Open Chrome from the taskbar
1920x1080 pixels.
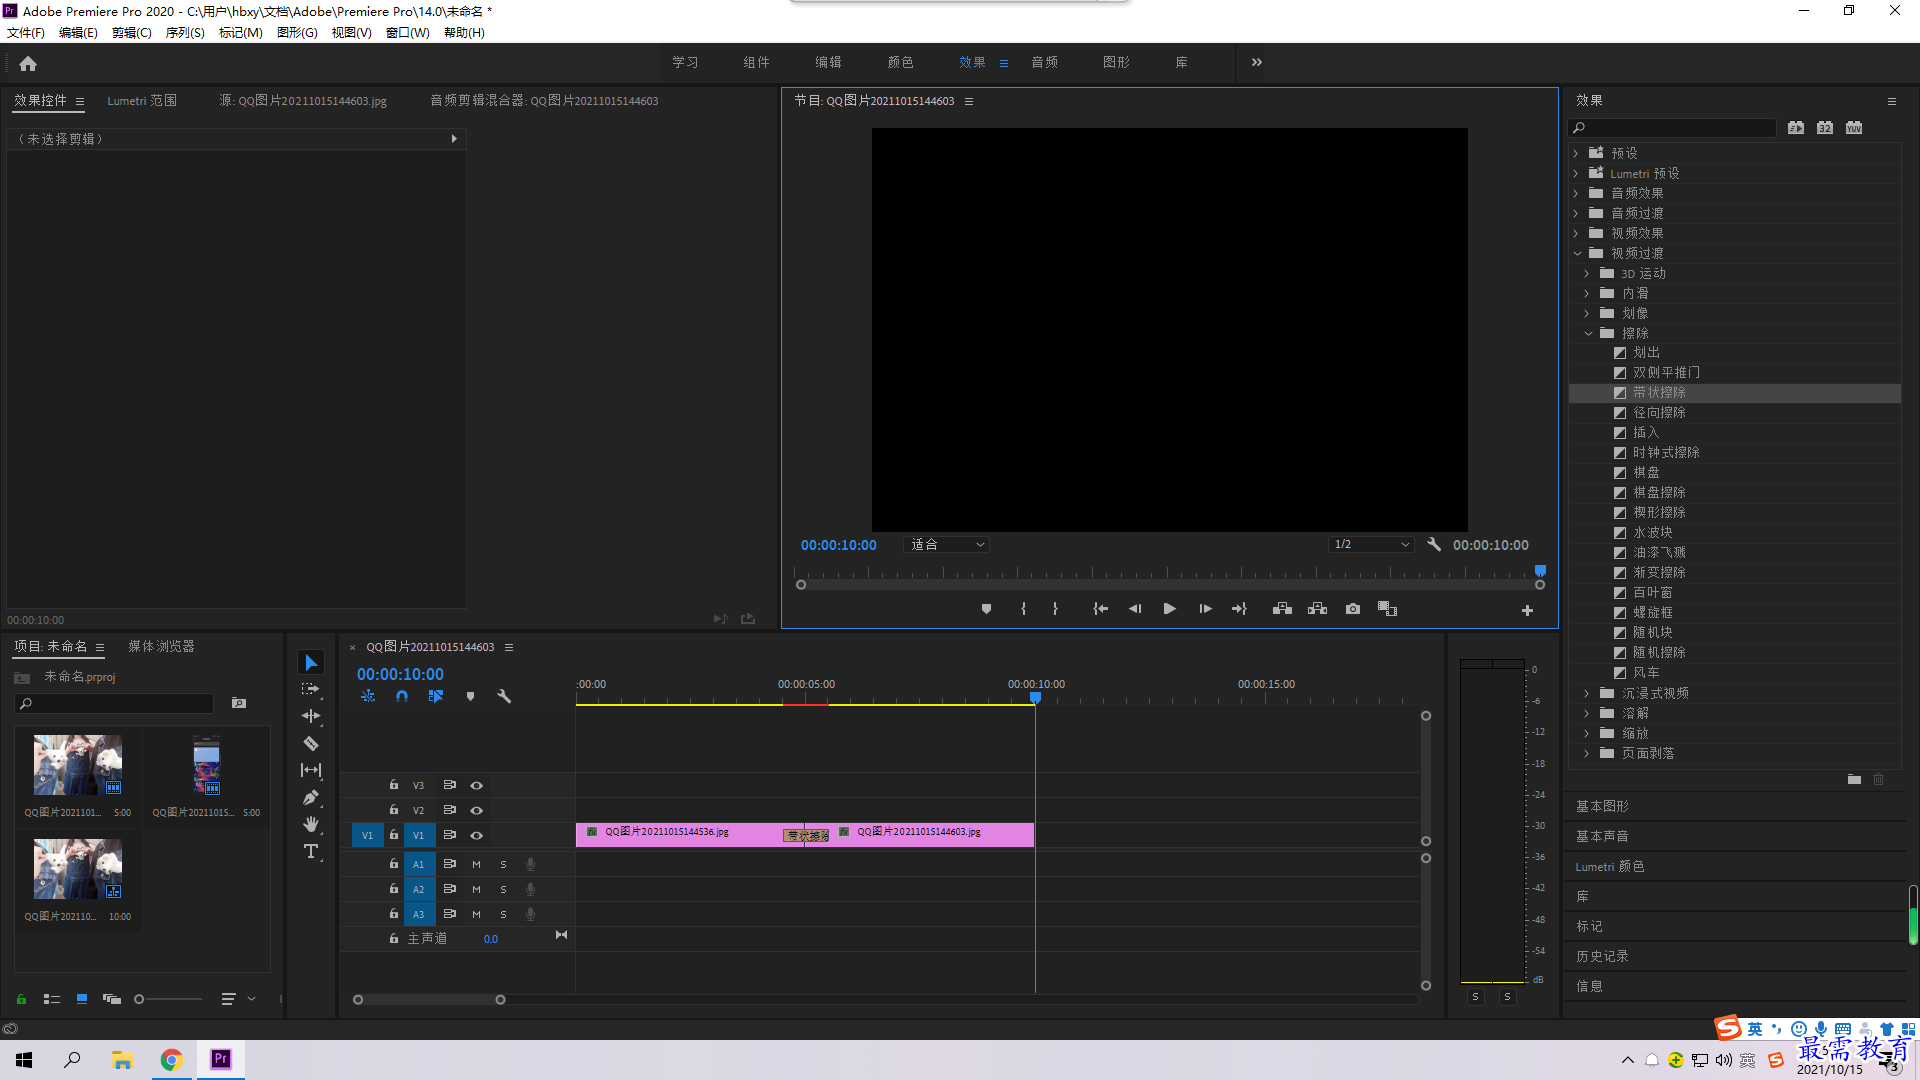[171, 1060]
